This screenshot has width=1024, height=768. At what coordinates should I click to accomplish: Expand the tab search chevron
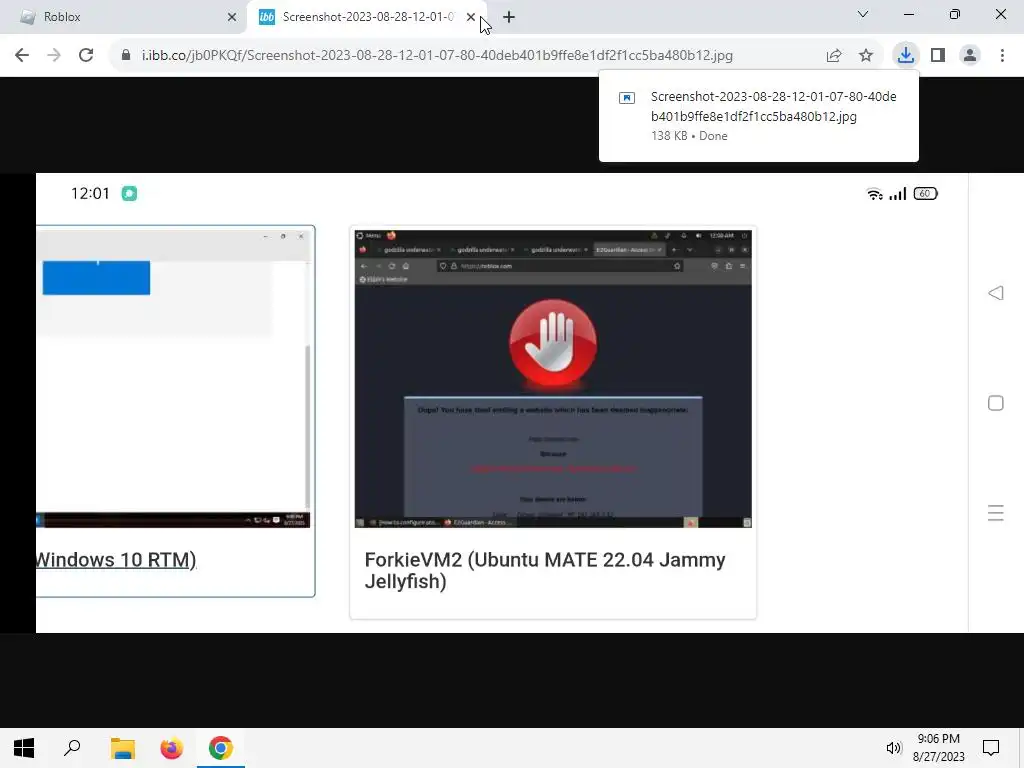(x=863, y=14)
